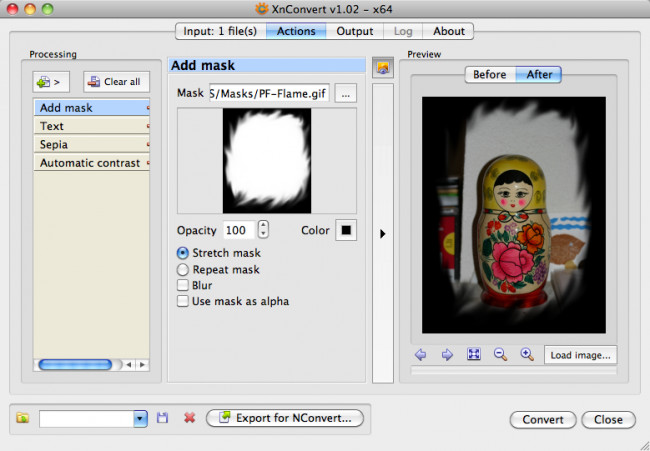Enable Use mask as alpha
Image resolution: width=650 pixels, height=451 pixels.
pos(183,301)
